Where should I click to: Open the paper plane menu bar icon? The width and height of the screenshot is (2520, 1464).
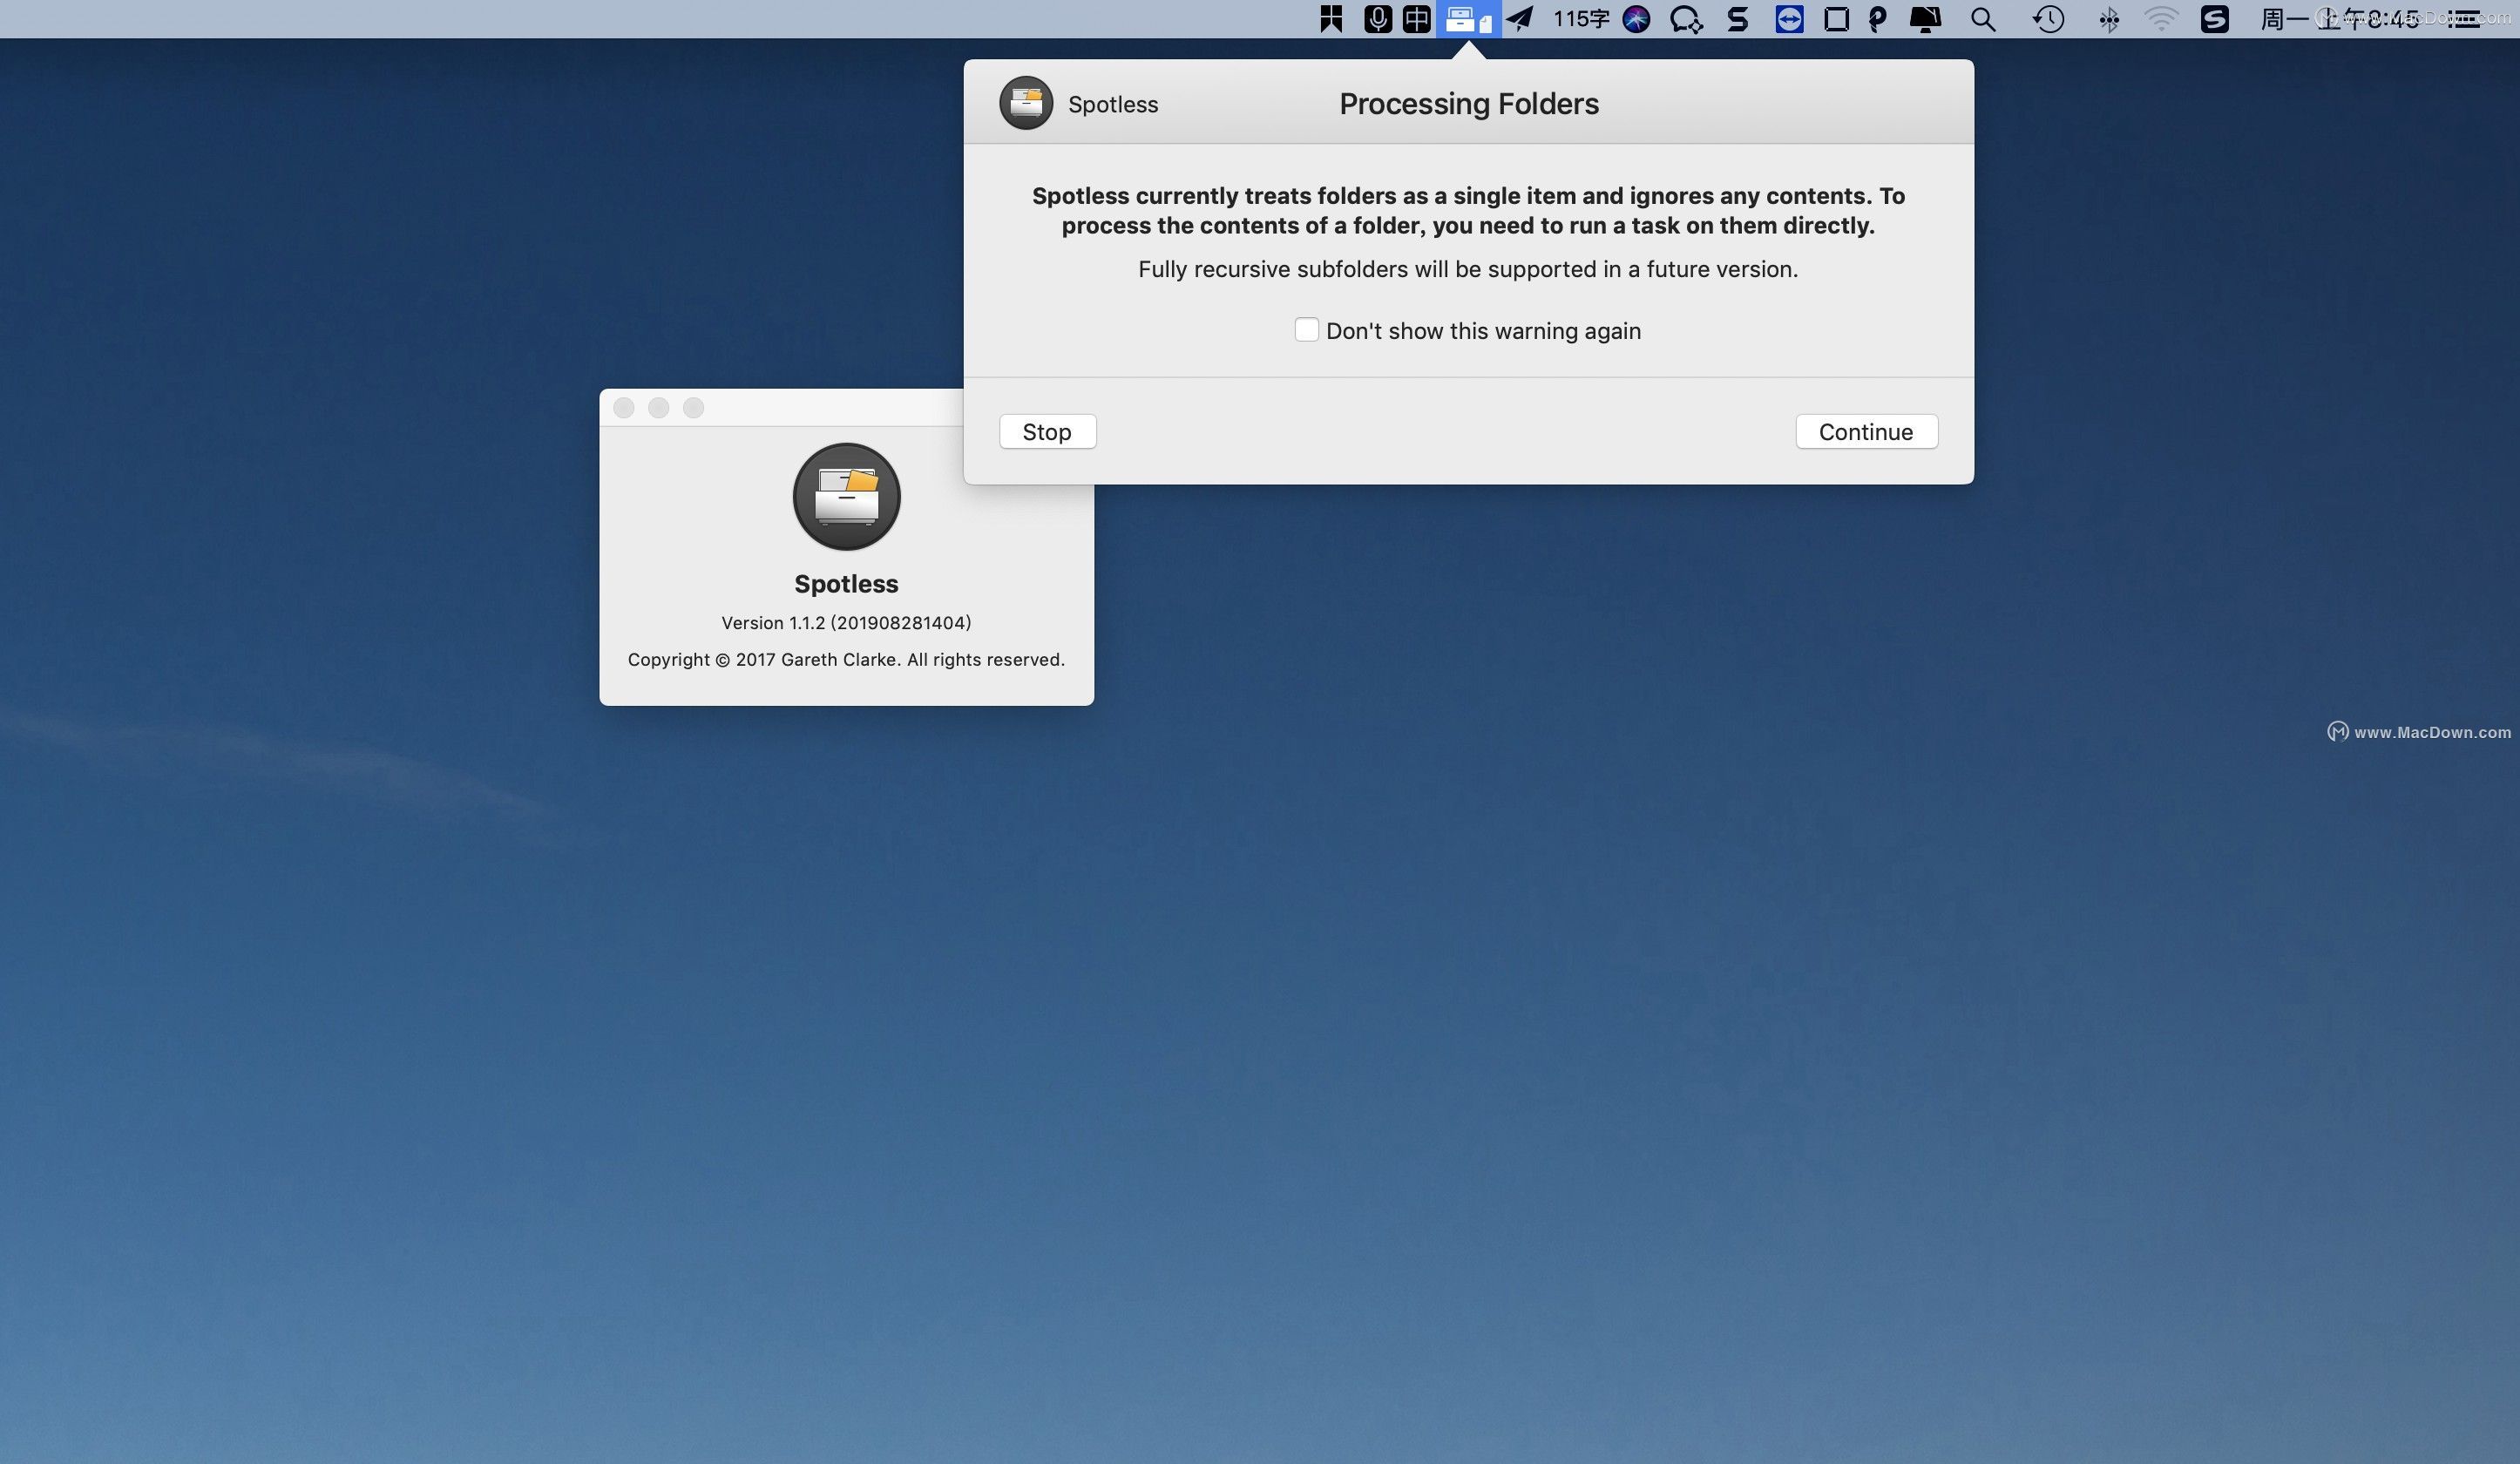point(1520,19)
